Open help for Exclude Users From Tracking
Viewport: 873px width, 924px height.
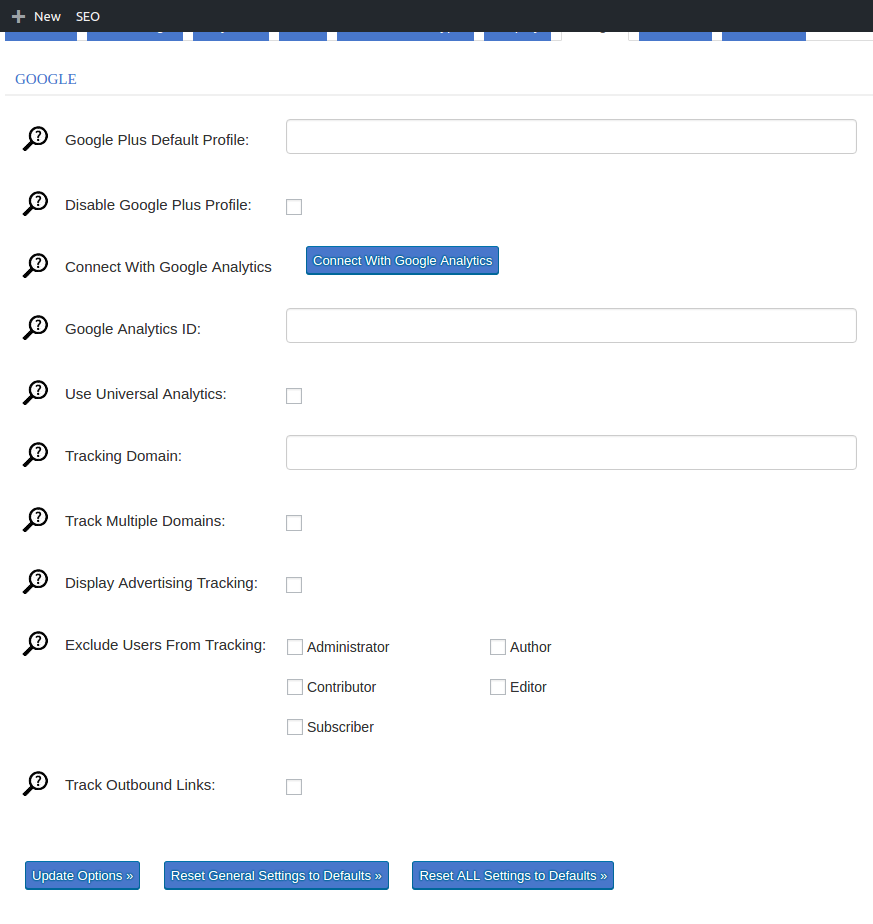(x=35, y=643)
